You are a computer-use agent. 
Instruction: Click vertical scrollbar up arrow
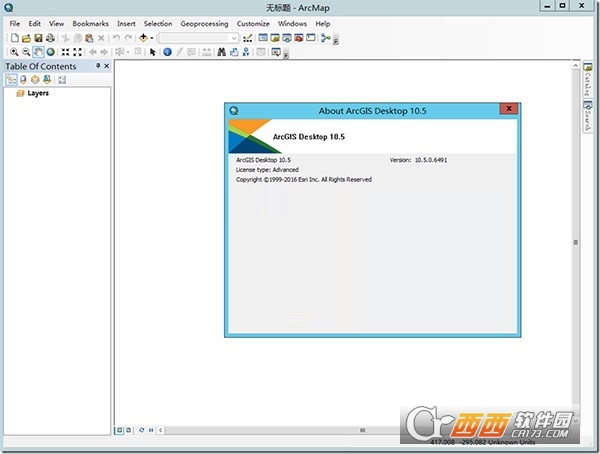point(576,65)
